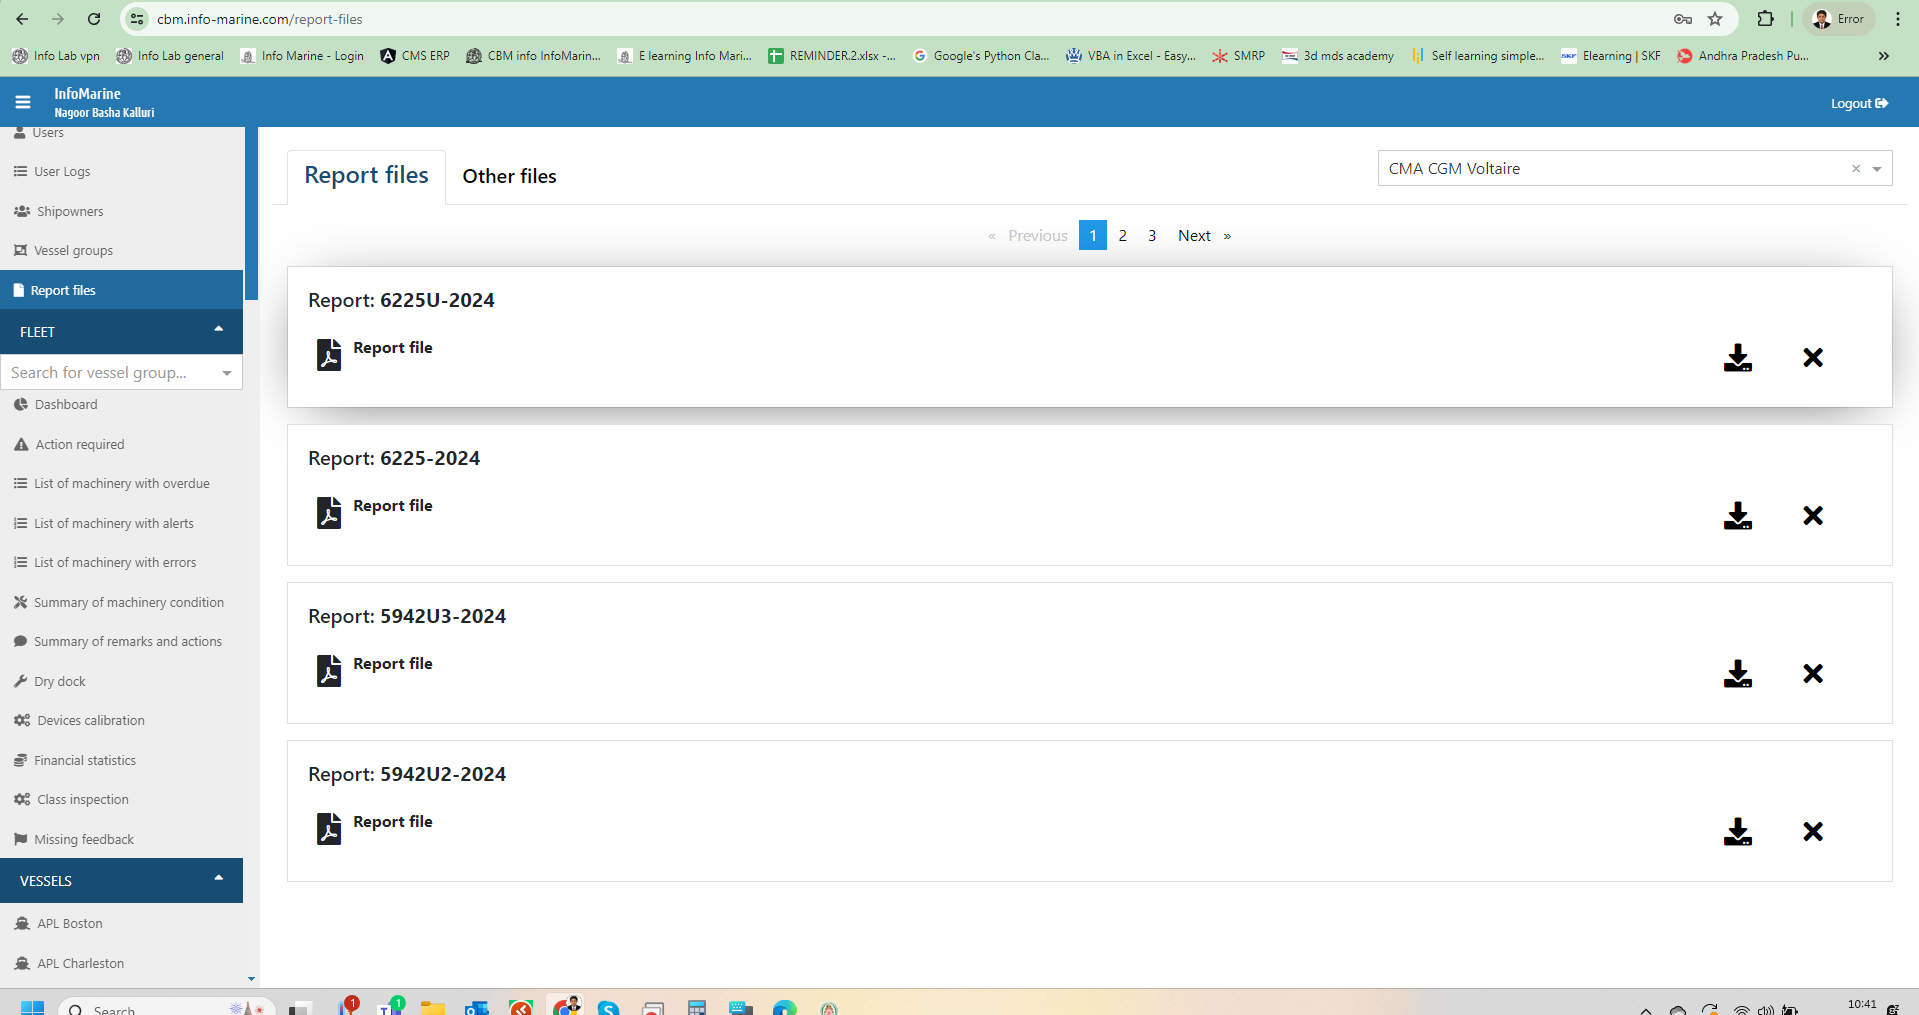The width and height of the screenshot is (1919, 1015).
Task: Open Windows Start menu
Action: click(x=32, y=1007)
